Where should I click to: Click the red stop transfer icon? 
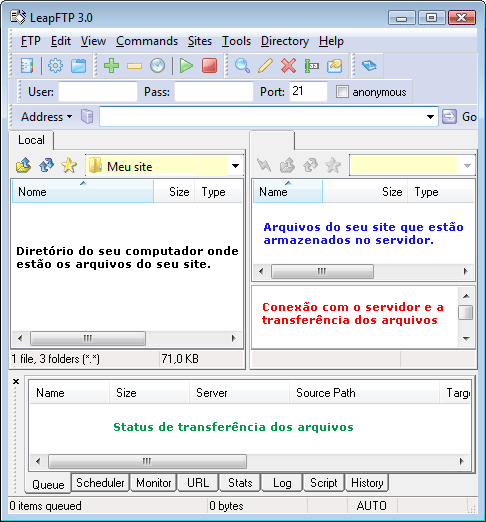(209, 65)
